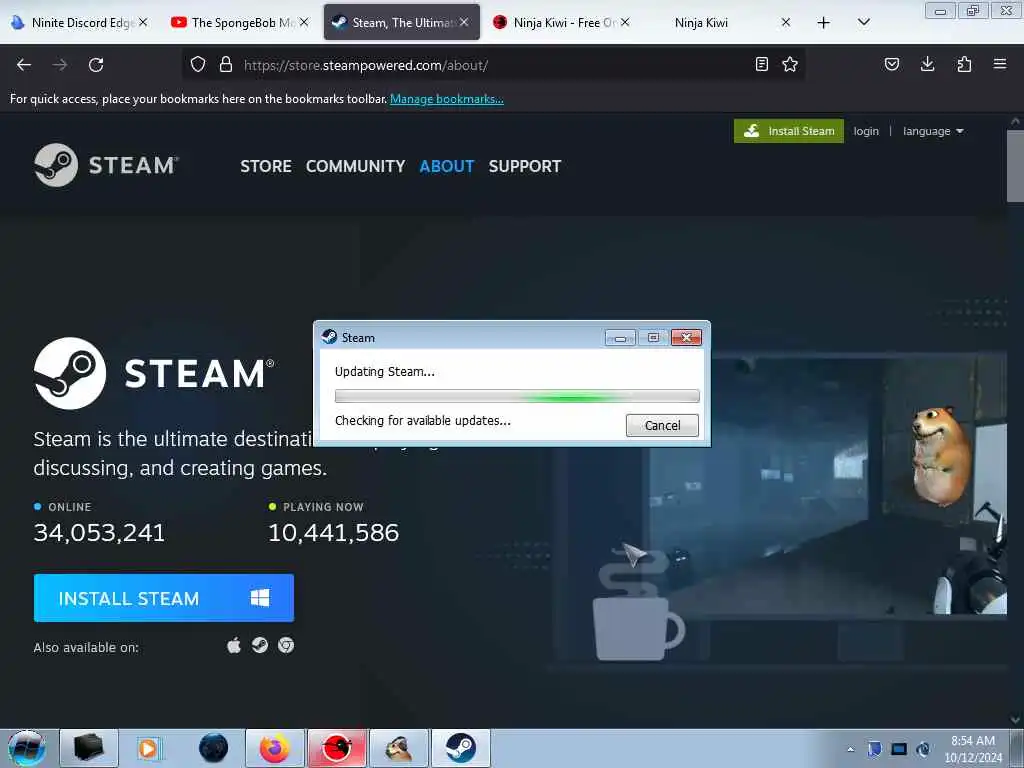Open the tracking protection shield icon
The image size is (1024, 768).
point(198,65)
